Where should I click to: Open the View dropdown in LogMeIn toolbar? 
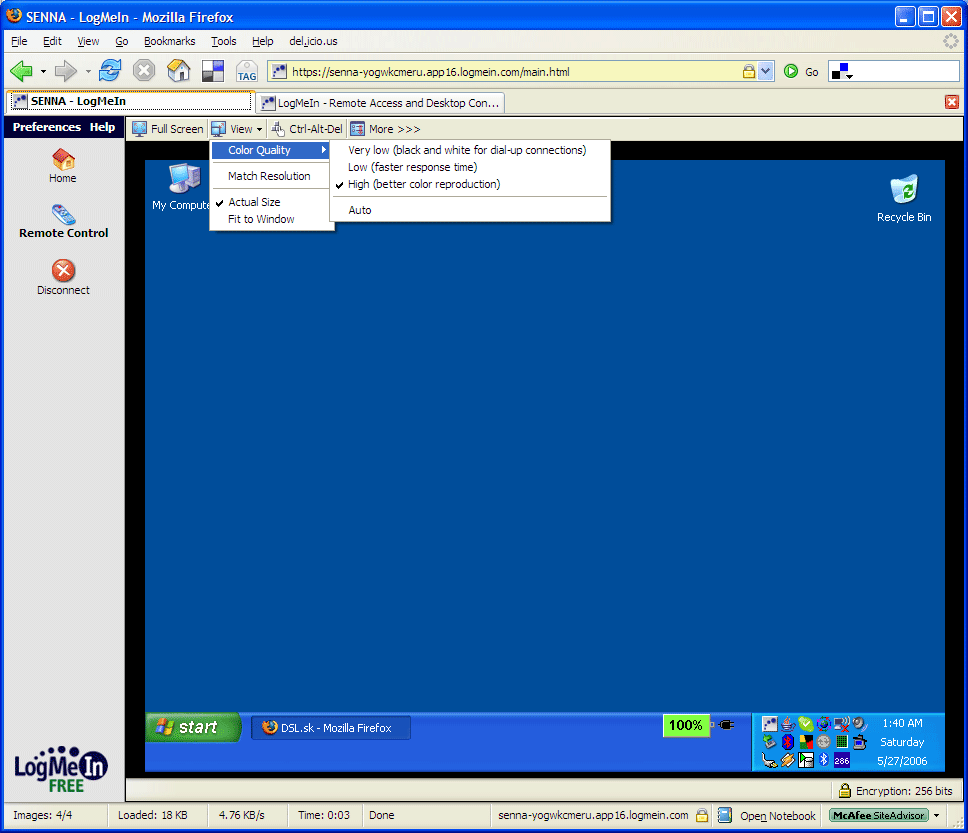pos(238,129)
